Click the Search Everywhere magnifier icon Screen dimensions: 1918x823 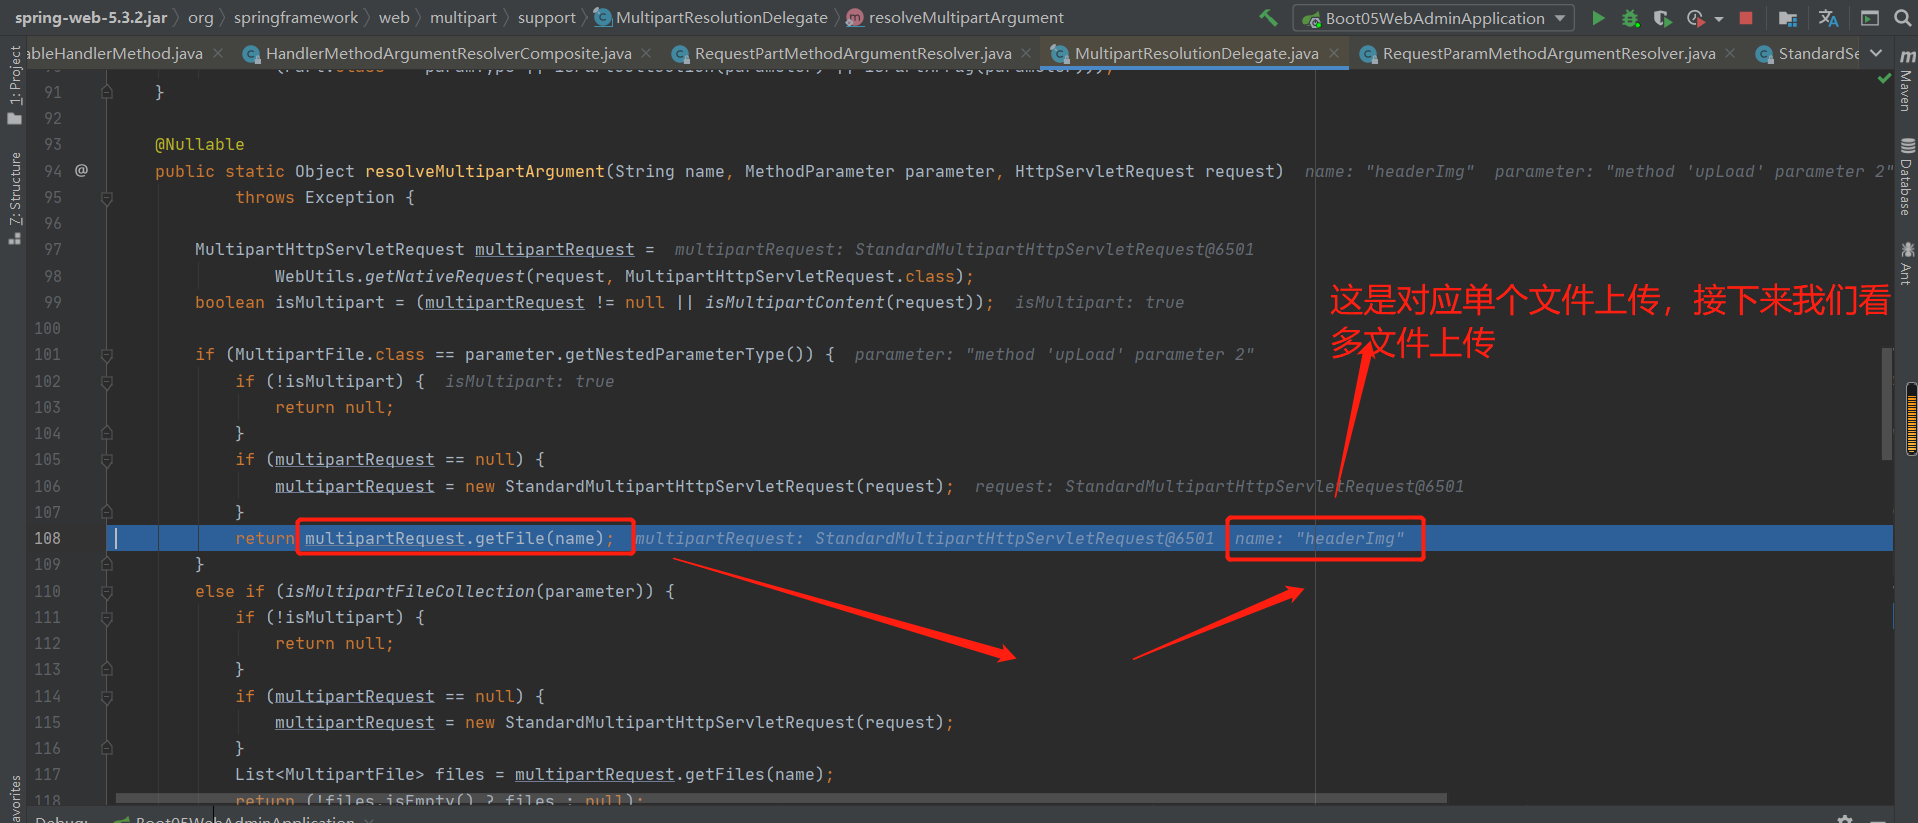tap(1903, 17)
